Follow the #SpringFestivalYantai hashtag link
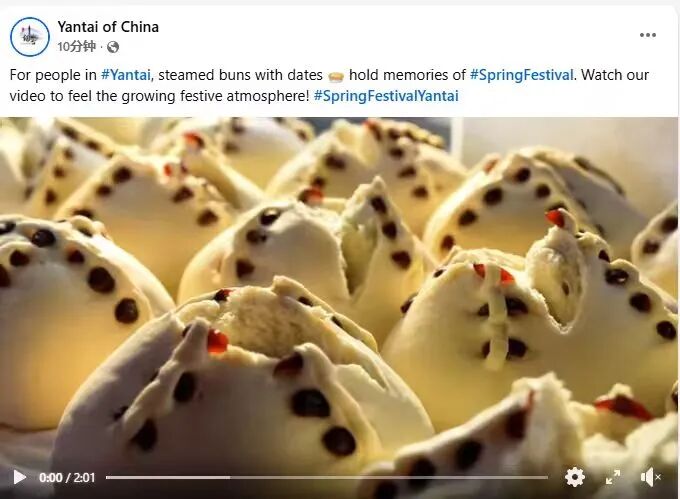The width and height of the screenshot is (680, 499). (386, 96)
